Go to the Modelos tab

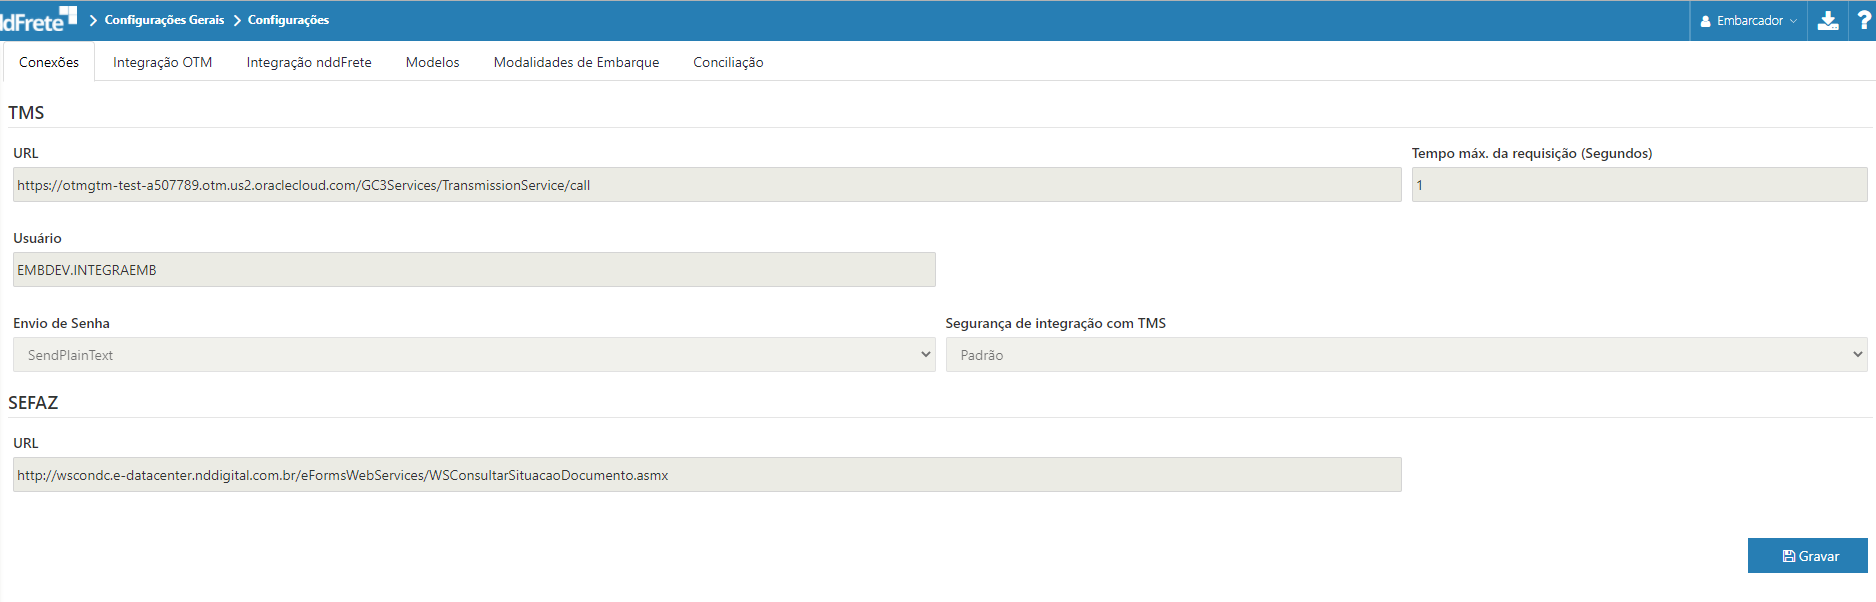[432, 62]
